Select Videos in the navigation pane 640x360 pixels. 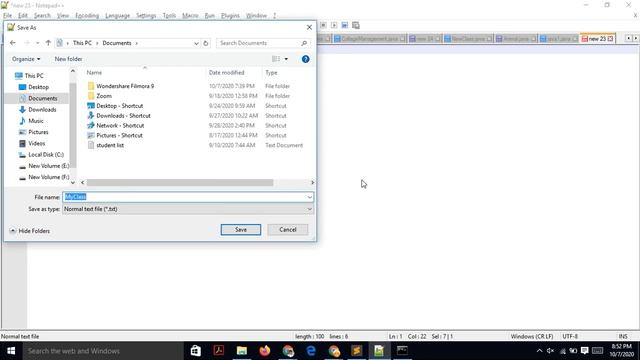click(37, 143)
